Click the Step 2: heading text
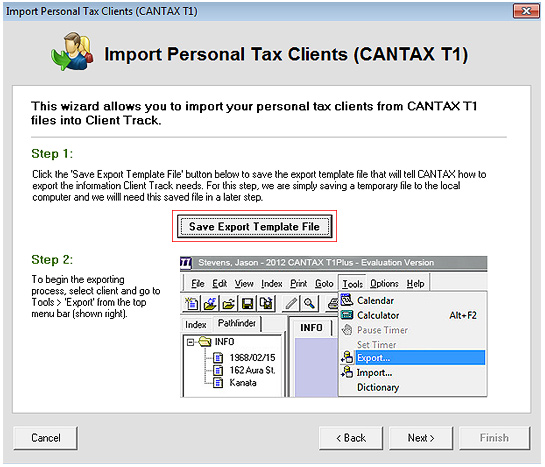This screenshot has width=545, height=467. (52, 260)
